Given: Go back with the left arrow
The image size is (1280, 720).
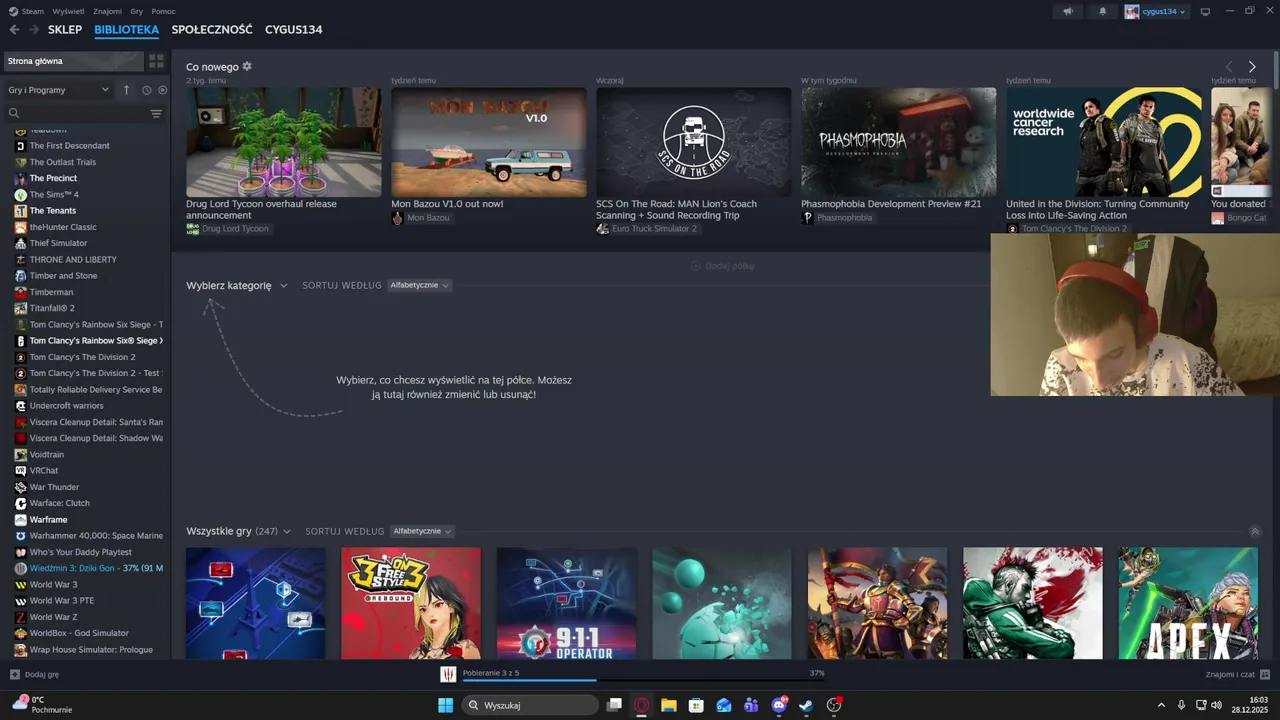Looking at the screenshot, I should pyautogui.click(x=14, y=30).
